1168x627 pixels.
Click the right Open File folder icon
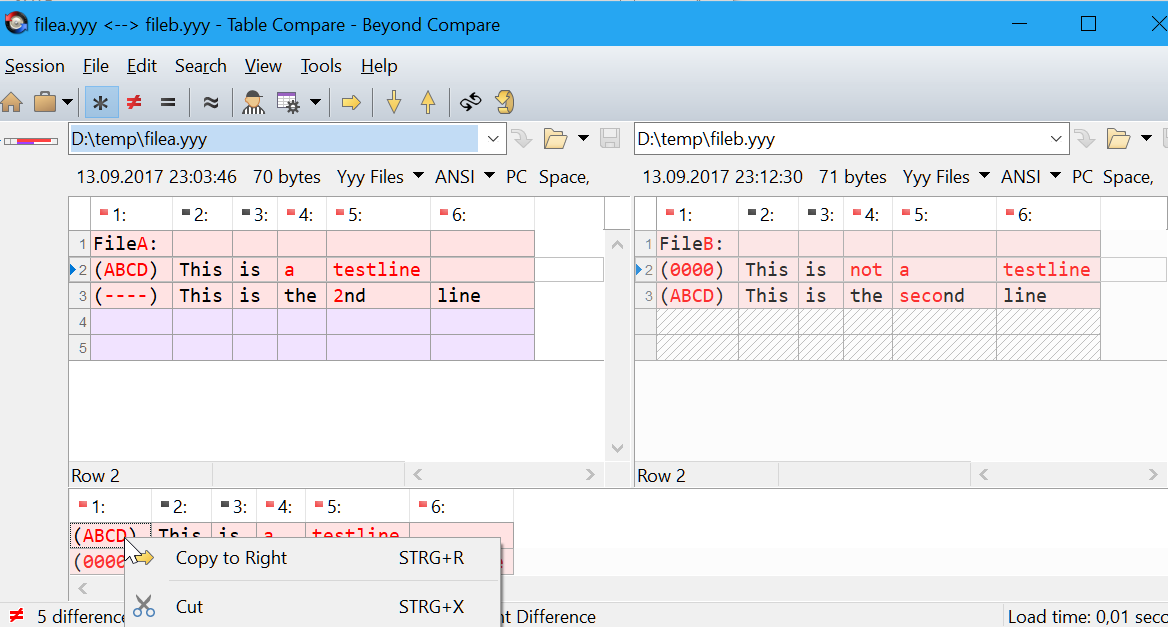(1118, 139)
